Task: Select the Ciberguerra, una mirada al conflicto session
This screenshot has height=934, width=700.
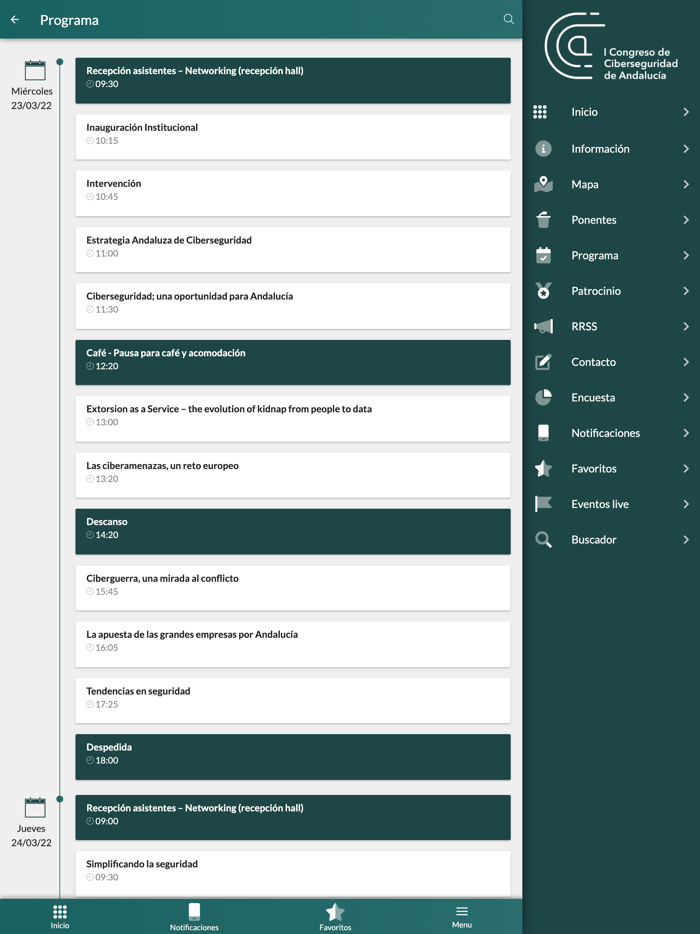Action: (292, 585)
